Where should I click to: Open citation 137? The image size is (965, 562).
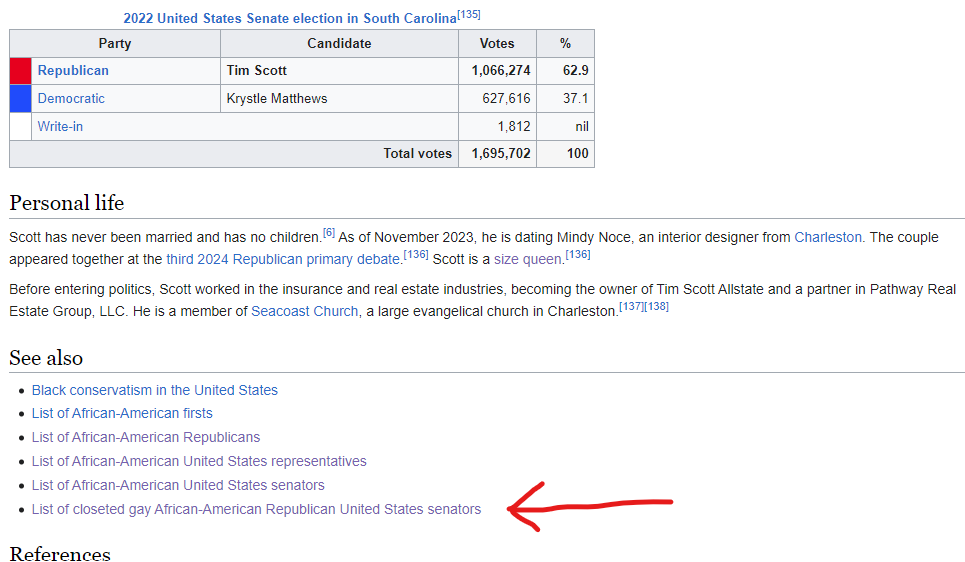pyautogui.click(x=631, y=307)
